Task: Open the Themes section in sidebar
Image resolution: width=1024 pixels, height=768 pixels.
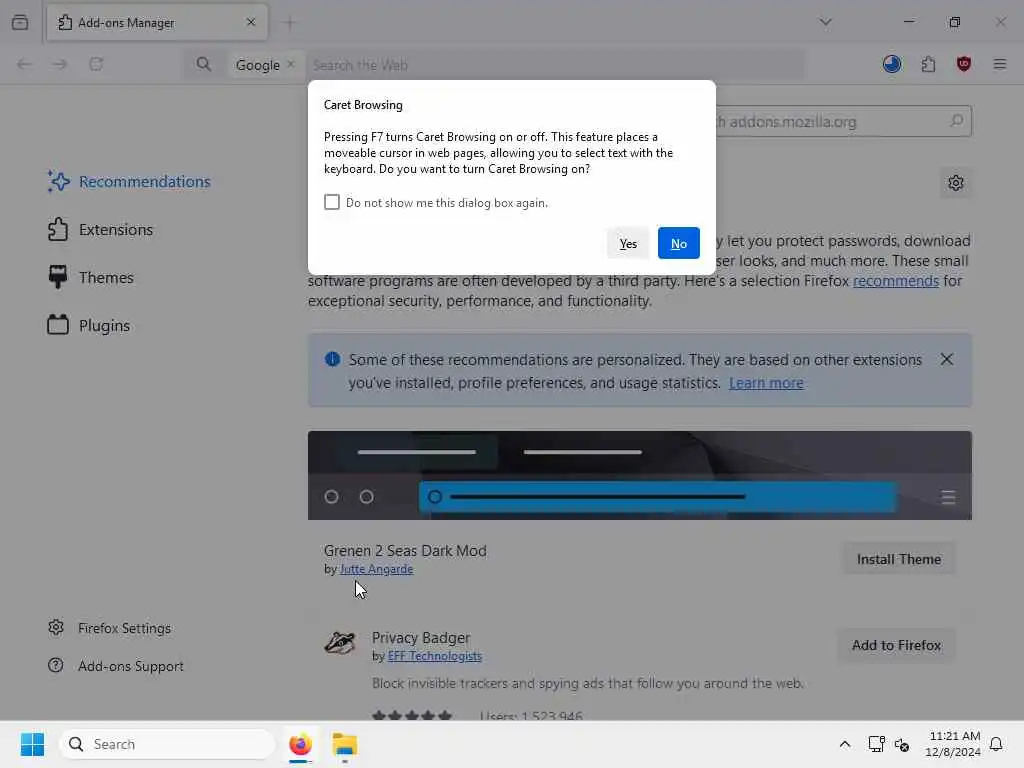Action: click(x=90, y=278)
